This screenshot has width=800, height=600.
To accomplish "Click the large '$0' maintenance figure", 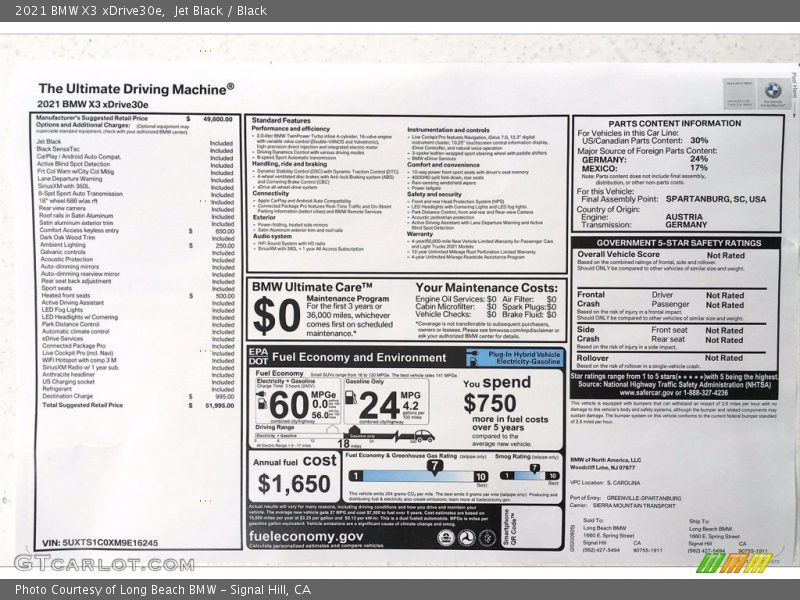I will point(277,315).
